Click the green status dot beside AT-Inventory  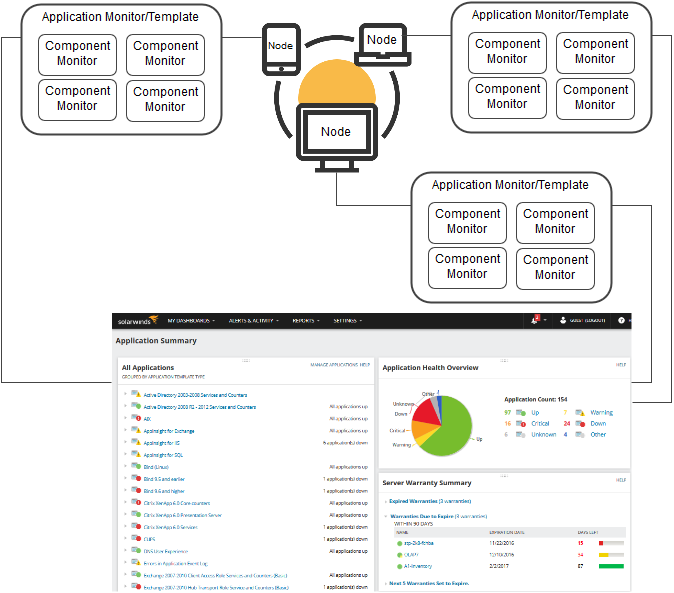click(398, 566)
